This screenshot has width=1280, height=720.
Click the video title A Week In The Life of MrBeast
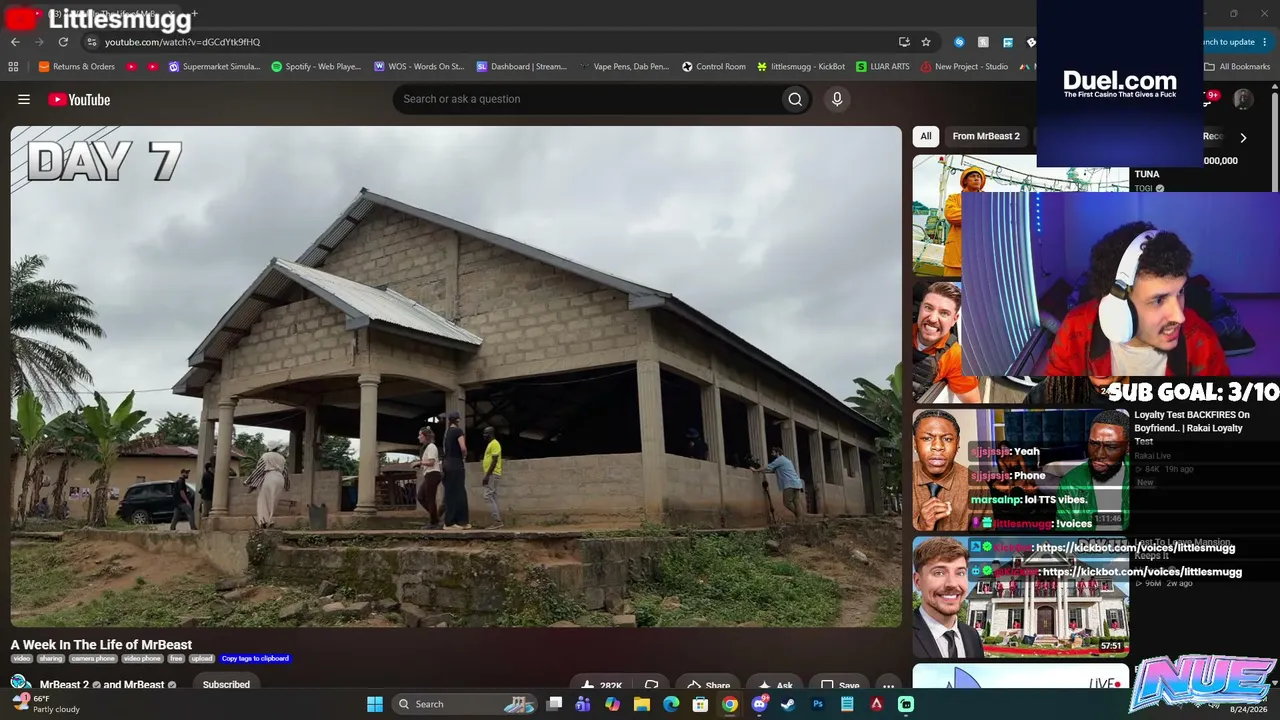click(101, 645)
